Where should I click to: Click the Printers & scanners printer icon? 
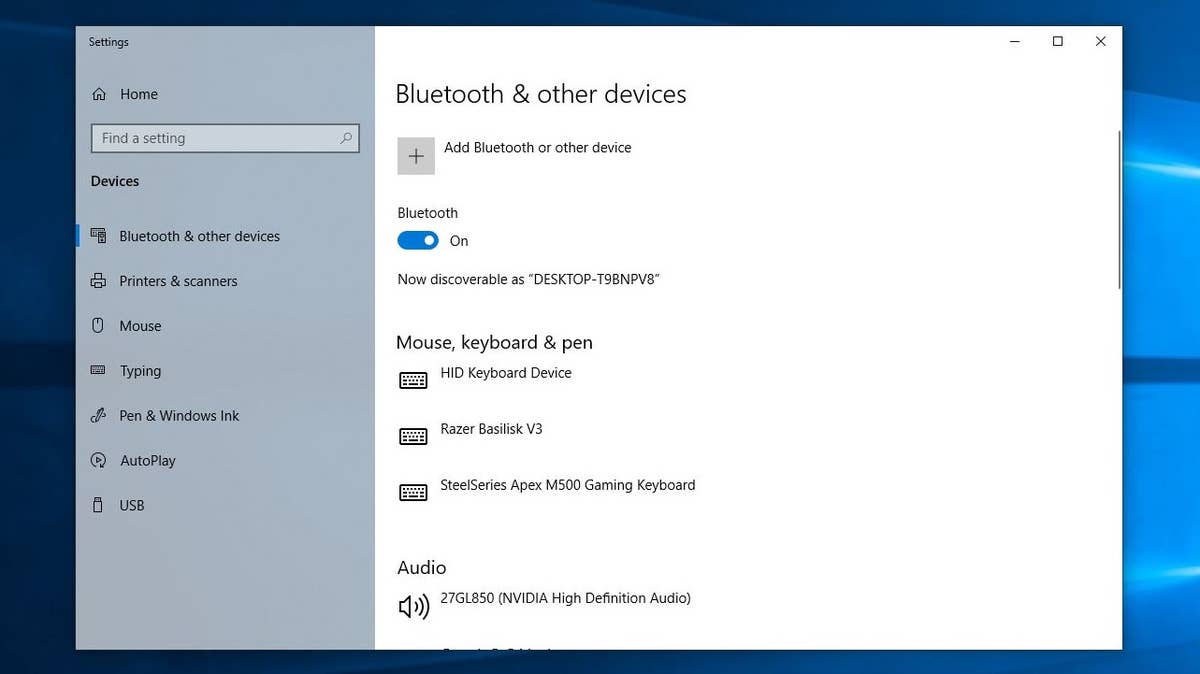[x=98, y=281]
